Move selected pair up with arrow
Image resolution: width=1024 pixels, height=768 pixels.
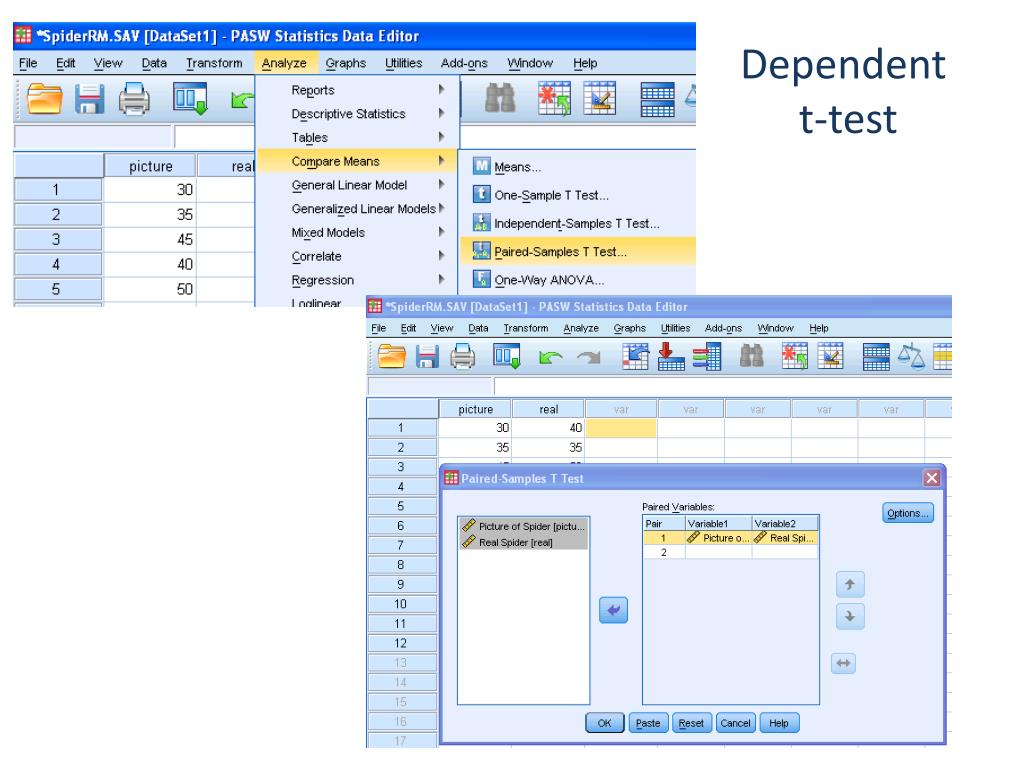(x=850, y=584)
